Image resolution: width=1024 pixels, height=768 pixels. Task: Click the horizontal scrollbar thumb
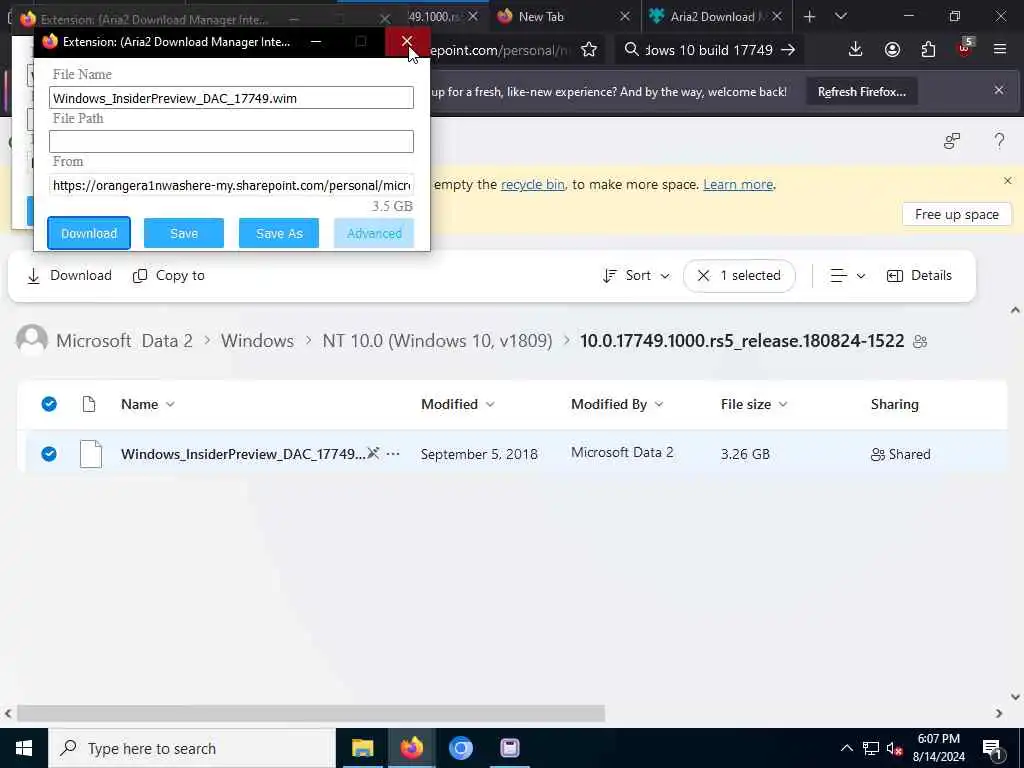pos(311,713)
